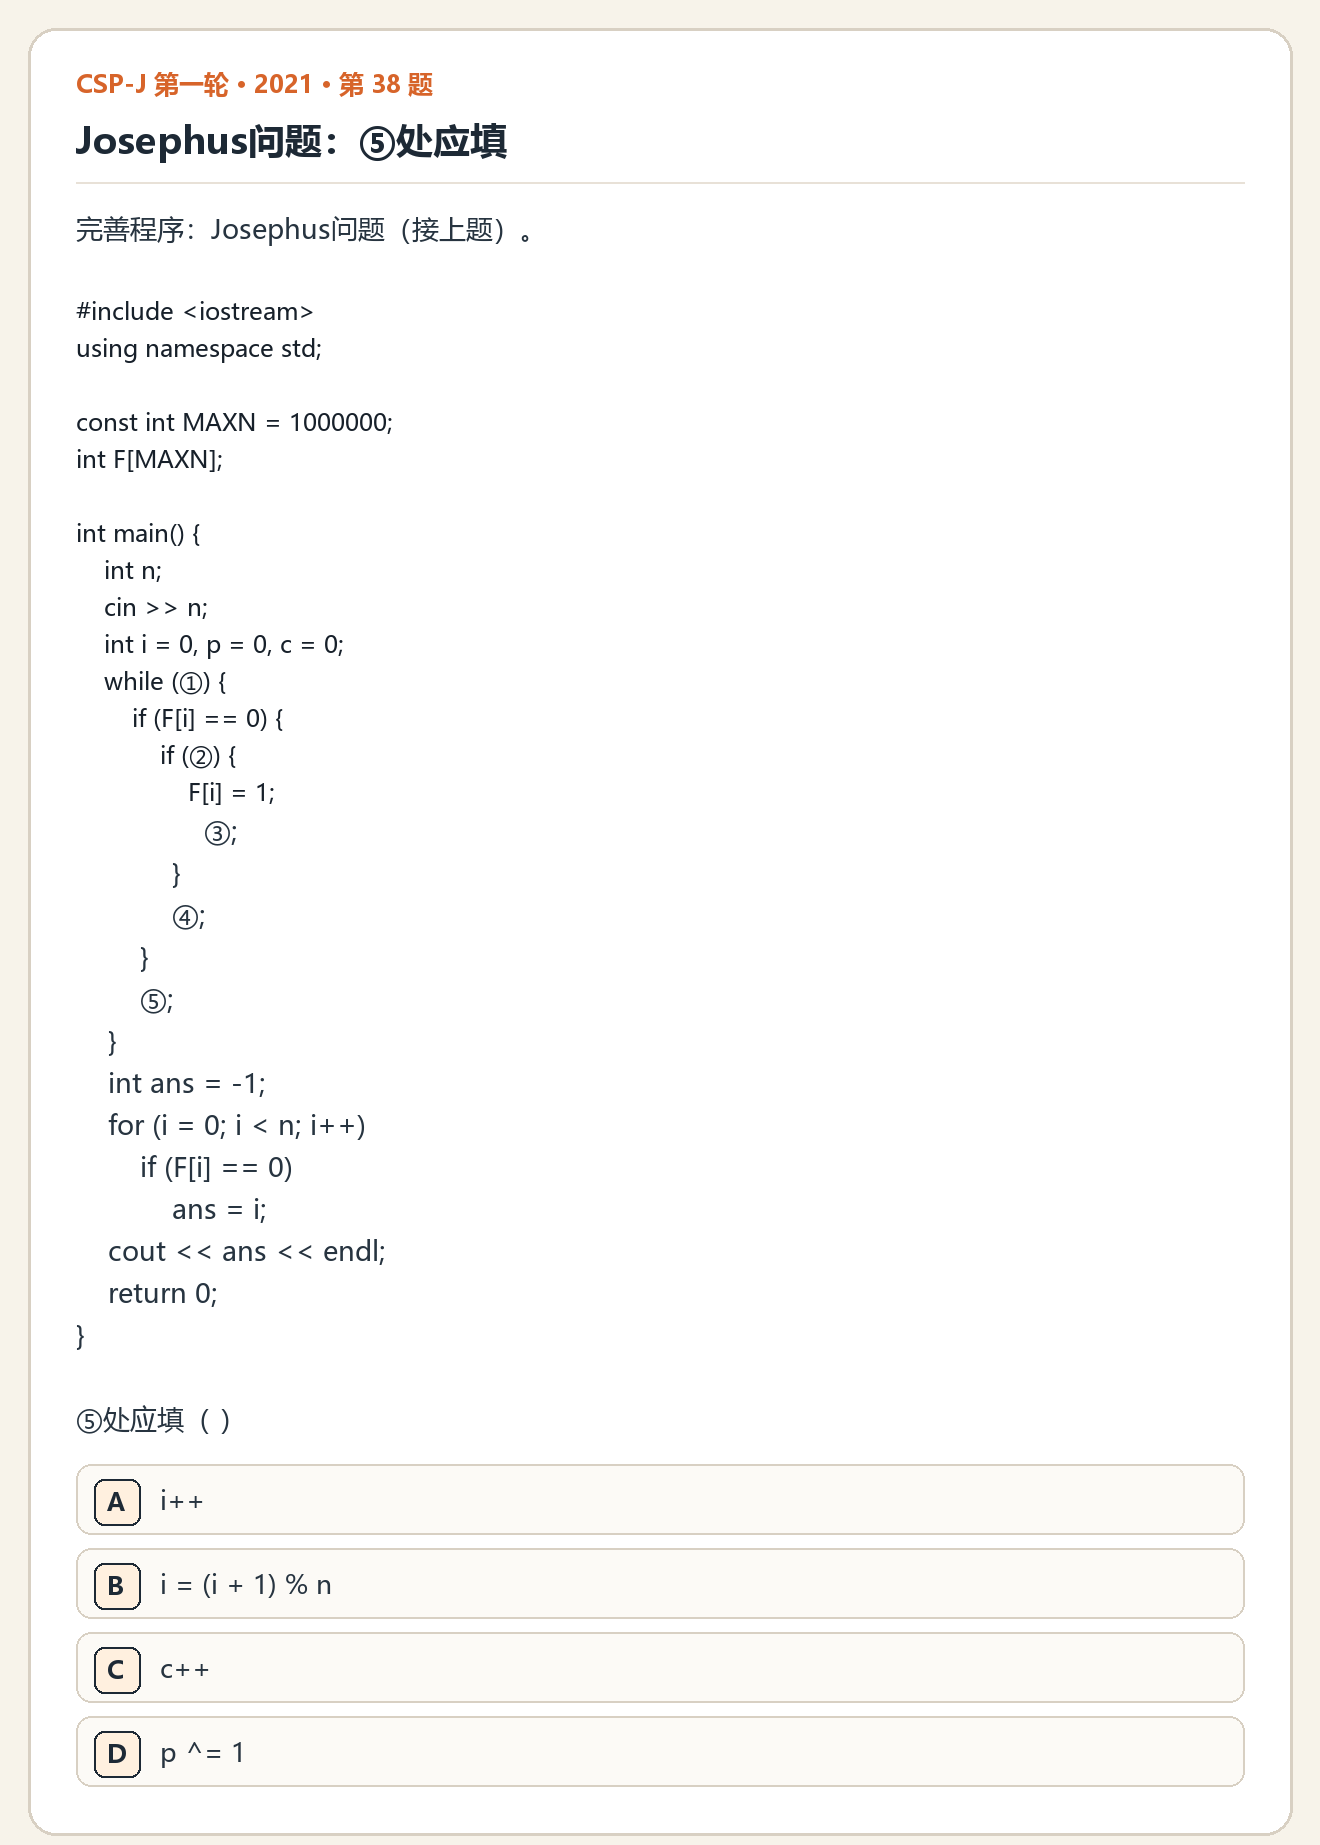Screen dimensions: 1320x1845
Task: Click the blank ⑤ marker in the code
Action: coord(154,1001)
